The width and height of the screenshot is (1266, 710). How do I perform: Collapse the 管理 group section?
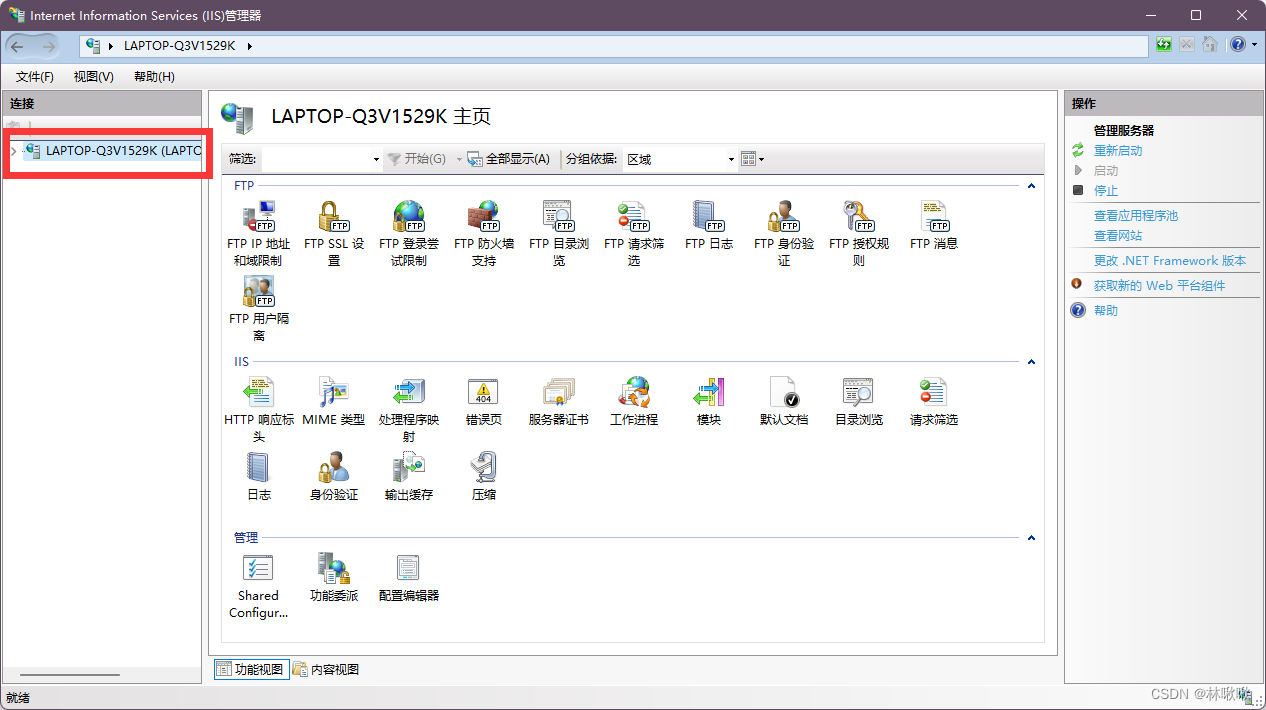pyautogui.click(x=1031, y=538)
